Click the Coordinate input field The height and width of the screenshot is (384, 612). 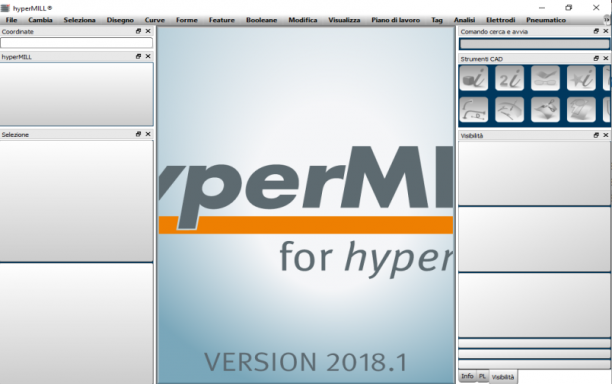76,43
